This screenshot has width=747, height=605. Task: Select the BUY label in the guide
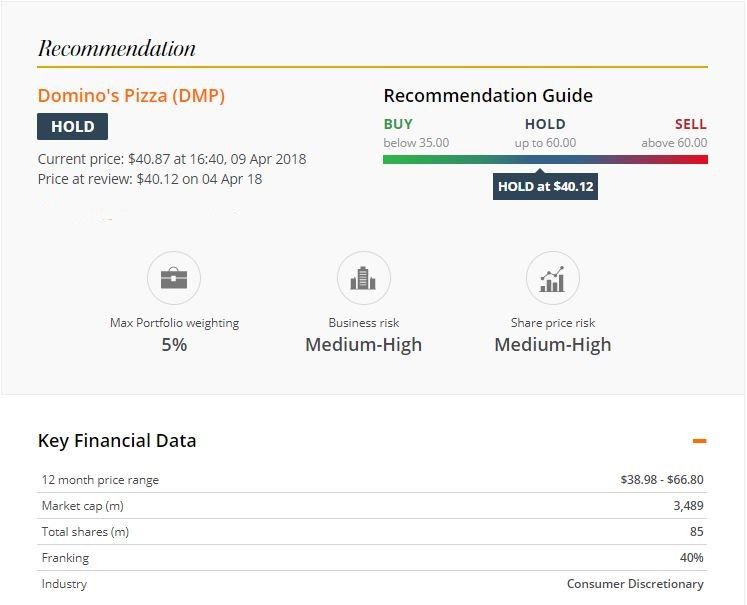pos(398,124)
